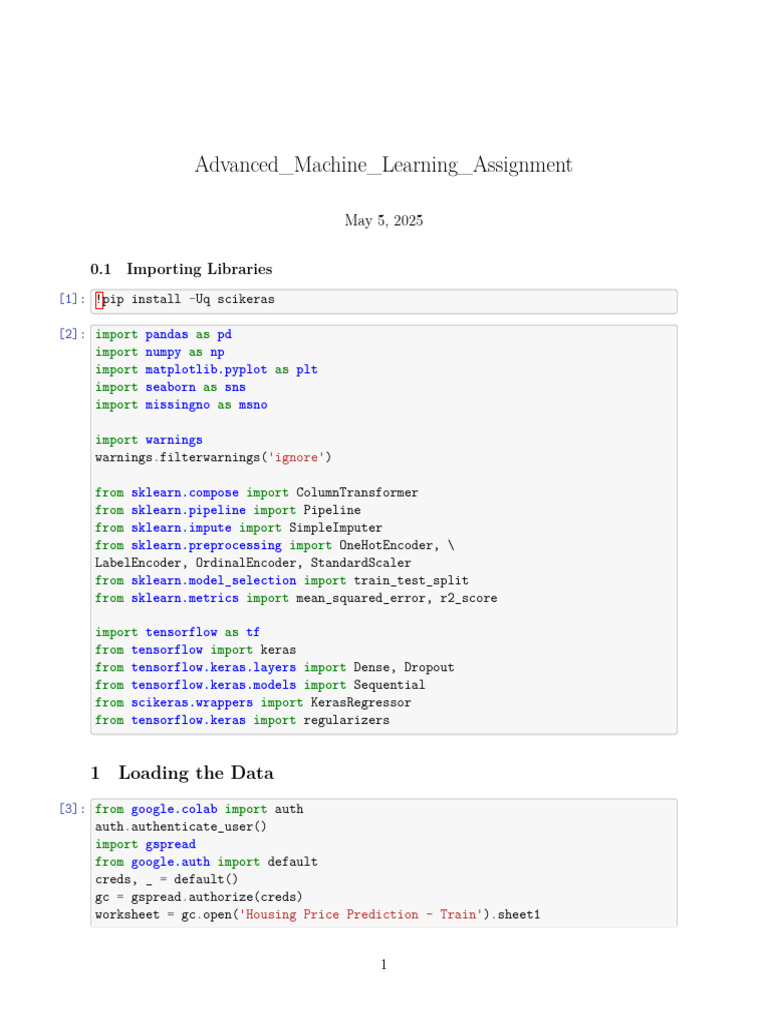The height and width of the screenshot is (1024, 768).
Task: Click the google.auth import default line
Action: click(206, 862)
